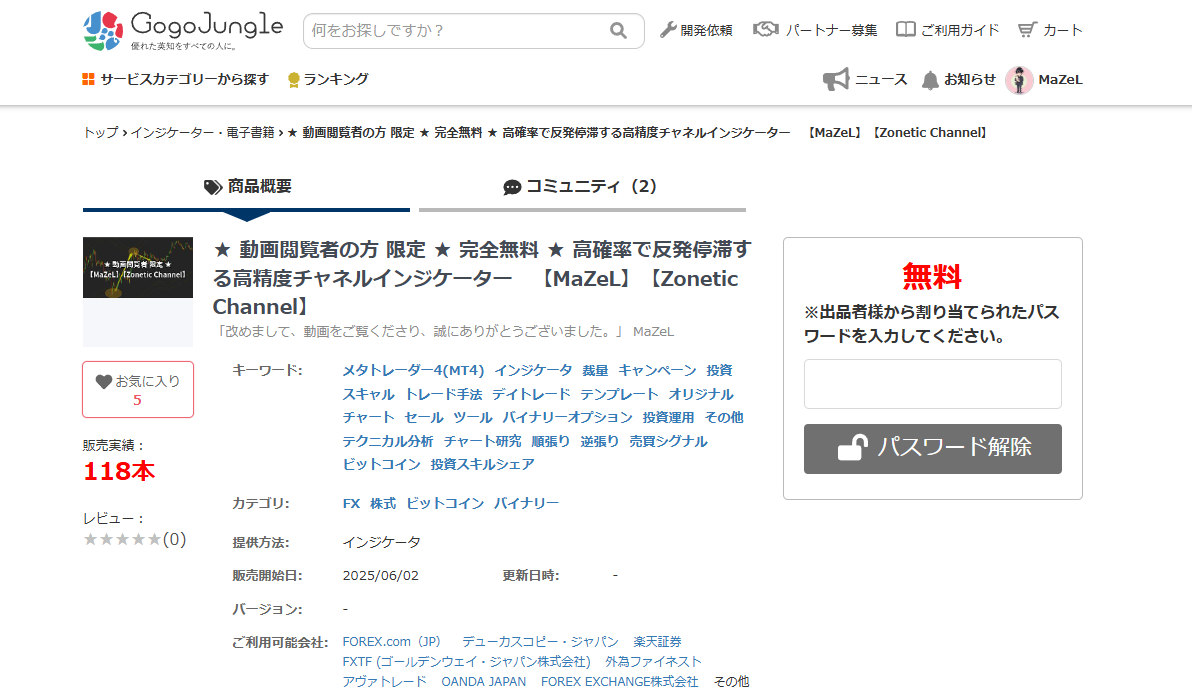Open ニュース megaphone link

click(865, 79)
